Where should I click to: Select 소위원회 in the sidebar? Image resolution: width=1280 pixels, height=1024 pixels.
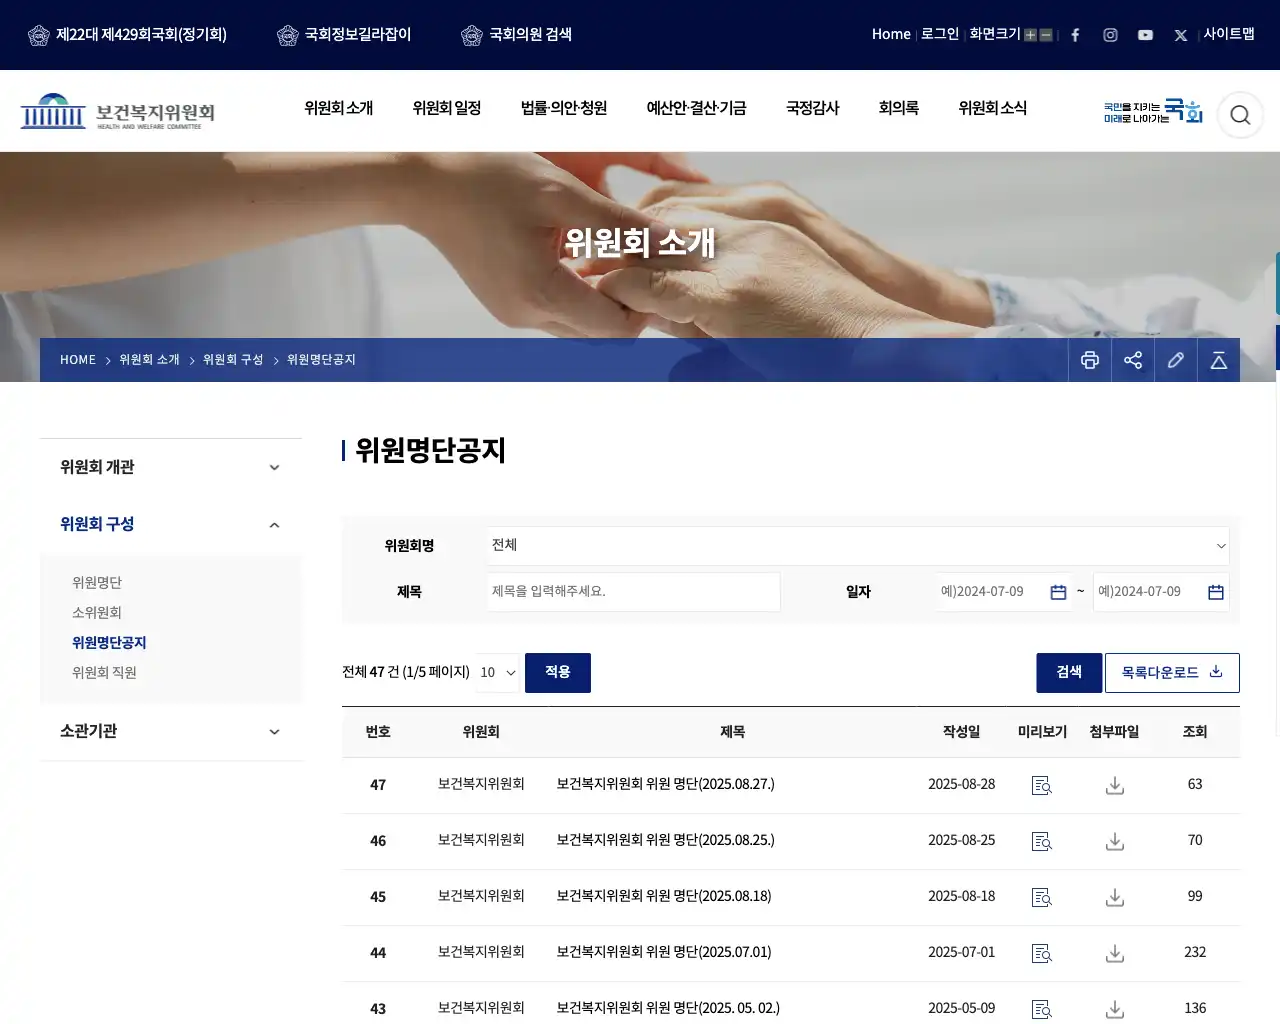point(97,613)
